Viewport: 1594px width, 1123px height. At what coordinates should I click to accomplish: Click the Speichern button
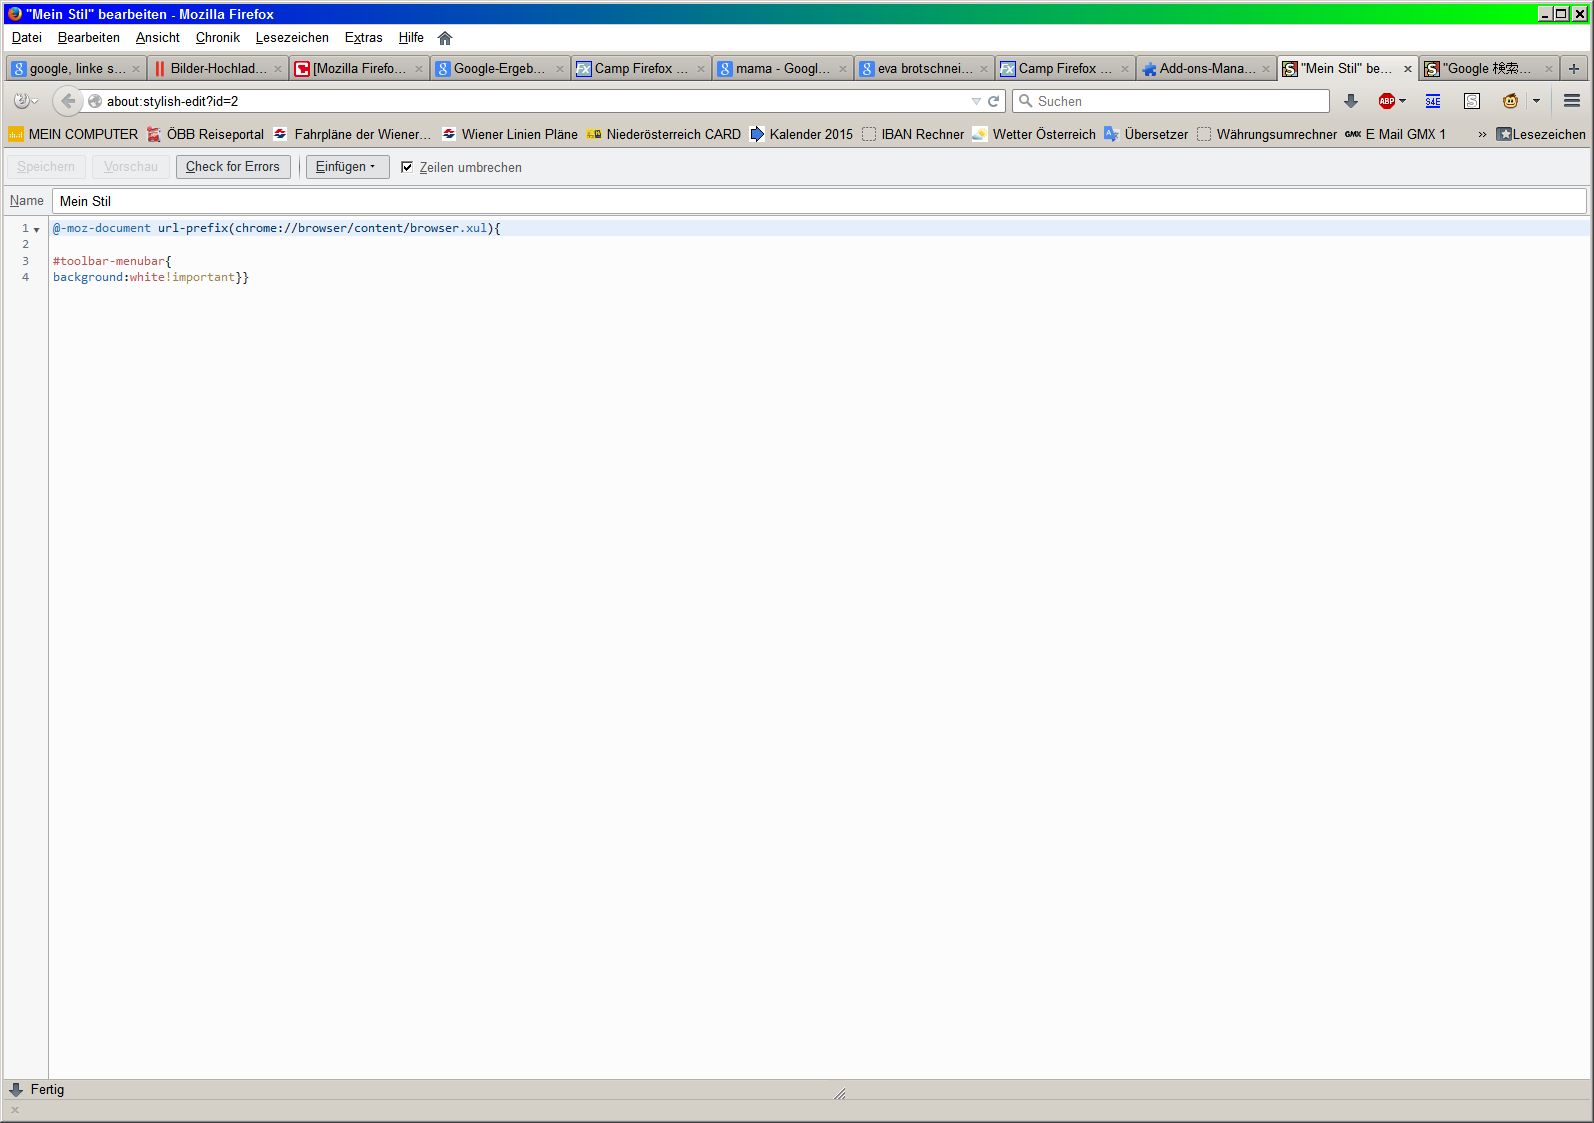click(x=46, y=167)
